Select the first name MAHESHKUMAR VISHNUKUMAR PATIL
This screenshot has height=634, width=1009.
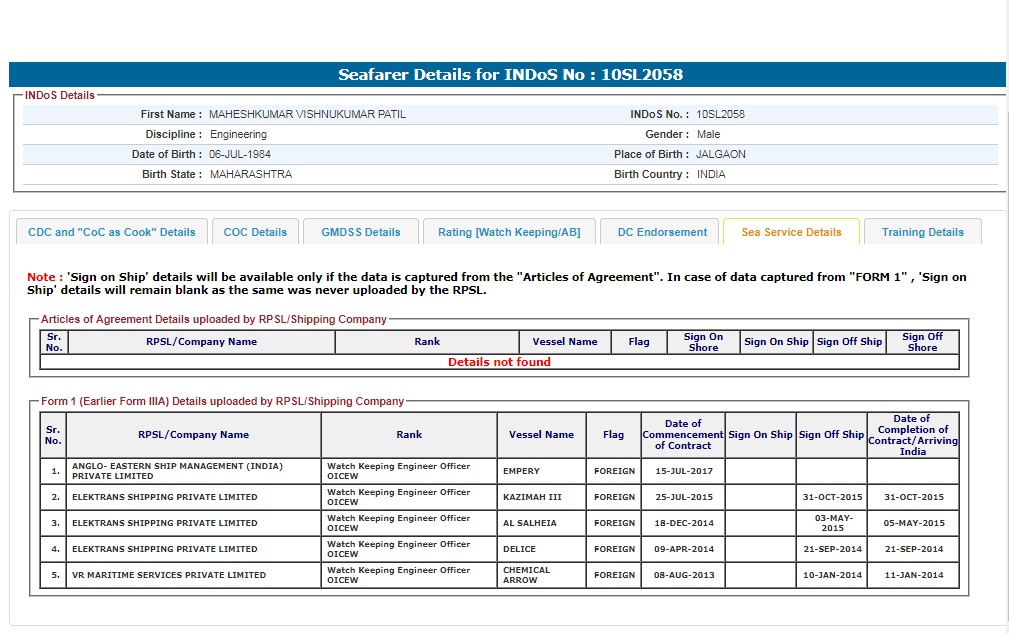(307, 115)
